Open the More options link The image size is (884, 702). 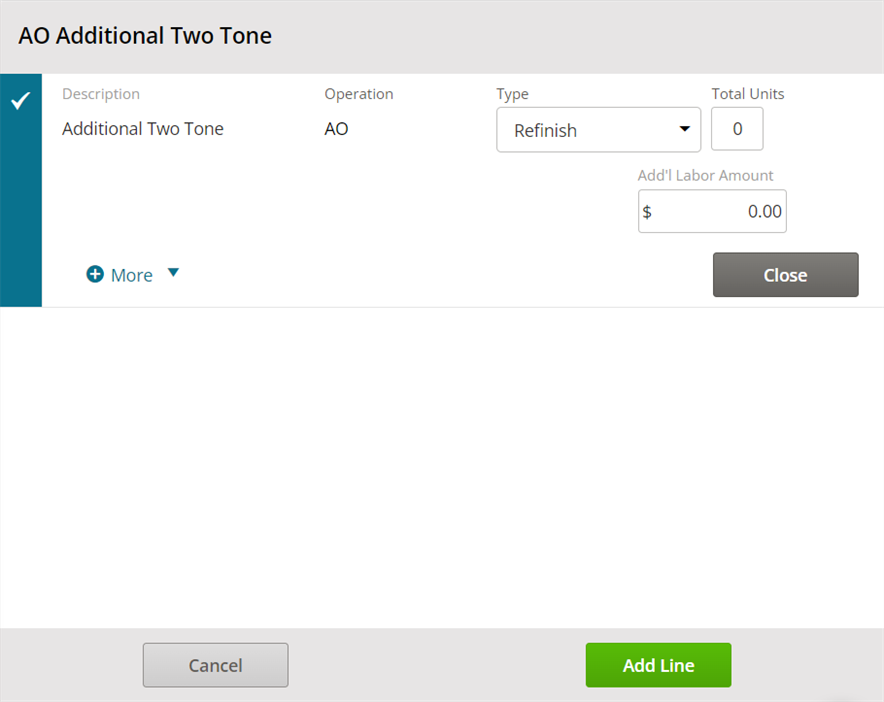[x=131, y=275]
